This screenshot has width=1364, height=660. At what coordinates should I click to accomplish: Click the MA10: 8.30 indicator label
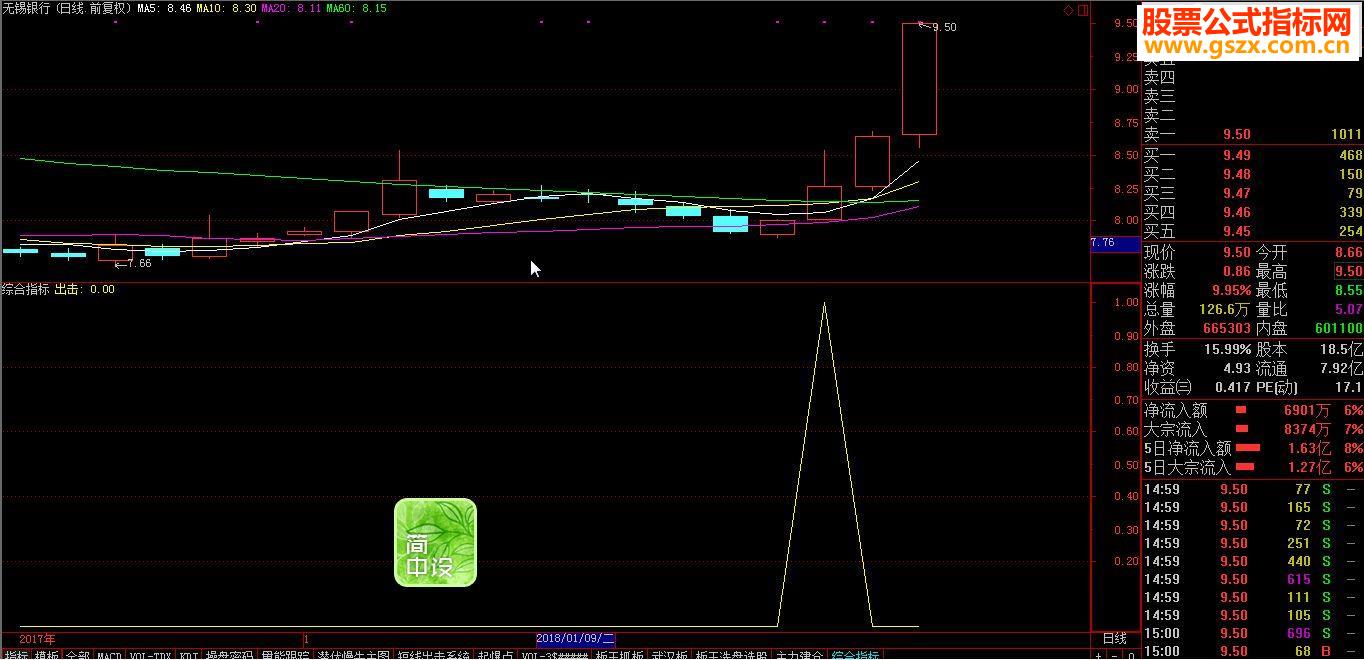[x=225, y=8]
